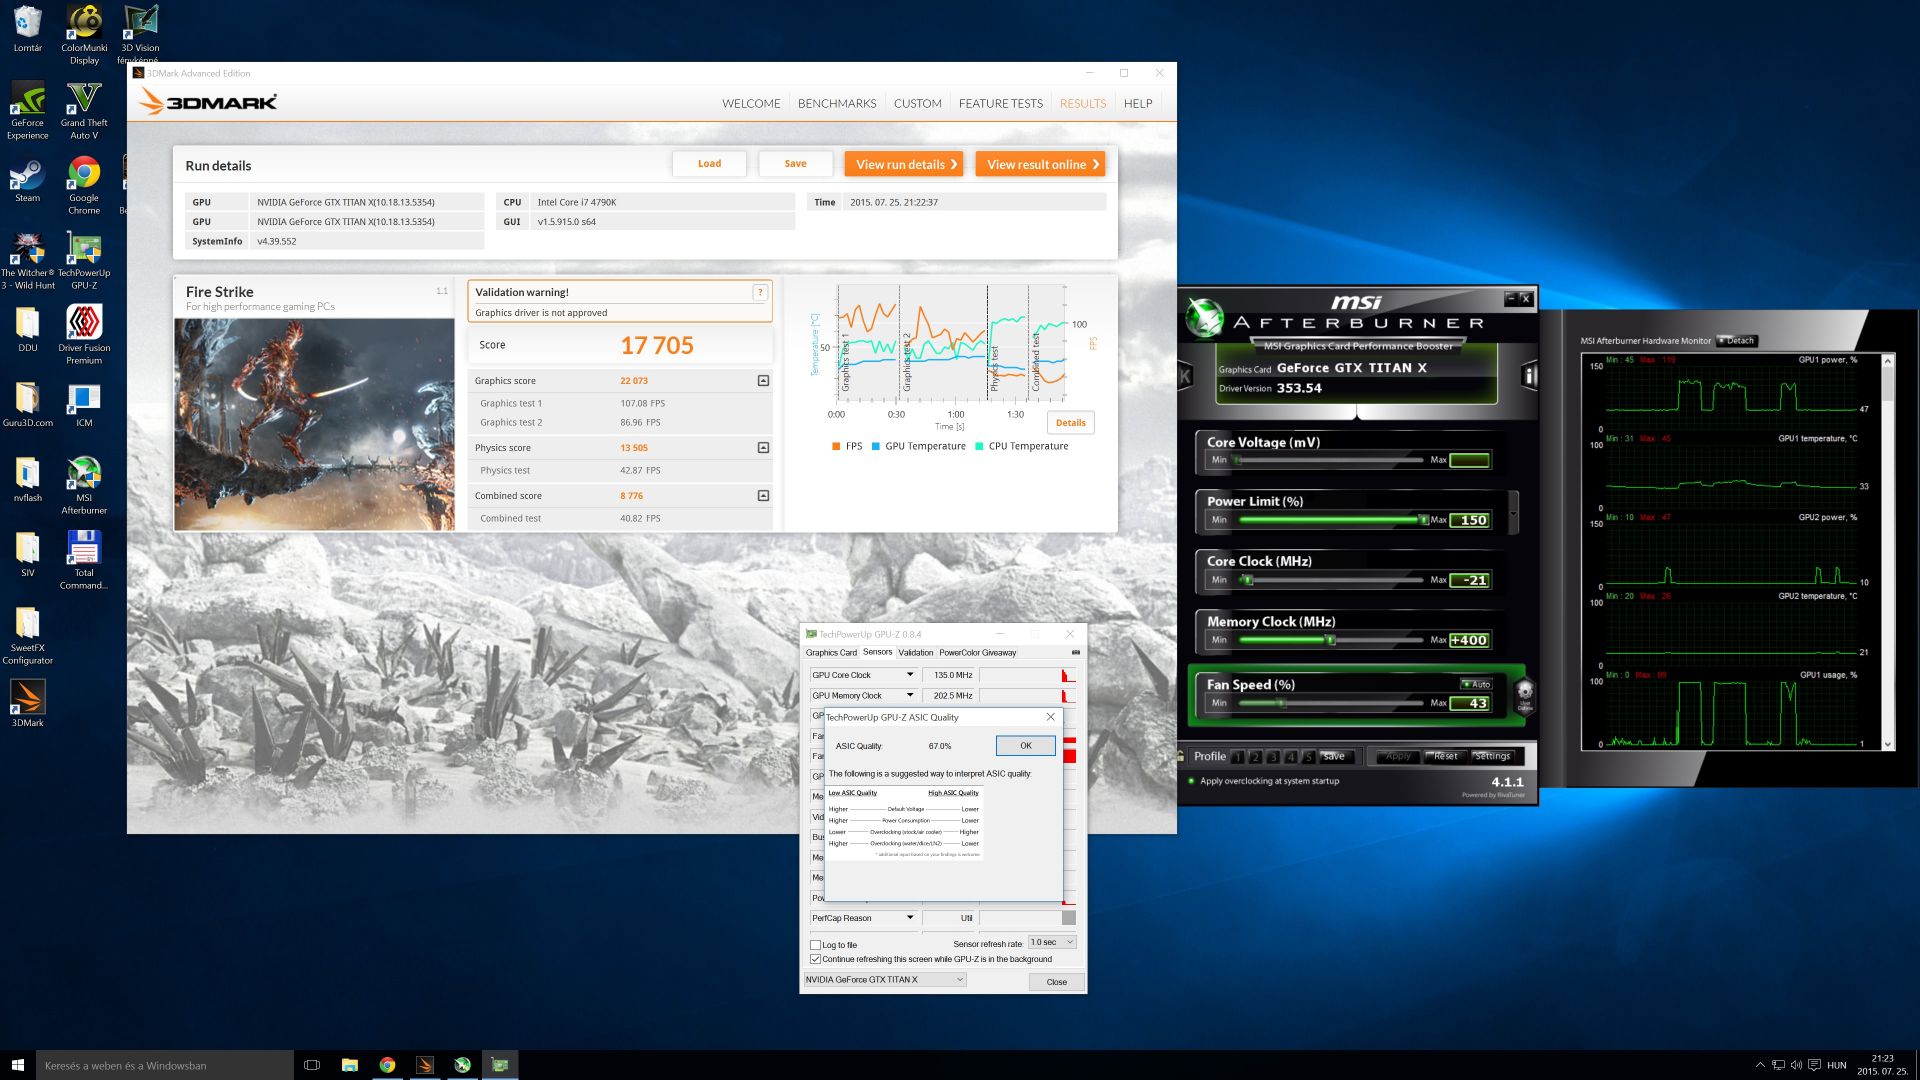Switch to GPU-Z Validation tab
The width and height of the screenshot is (1920, 1080).
coord(915,653)
